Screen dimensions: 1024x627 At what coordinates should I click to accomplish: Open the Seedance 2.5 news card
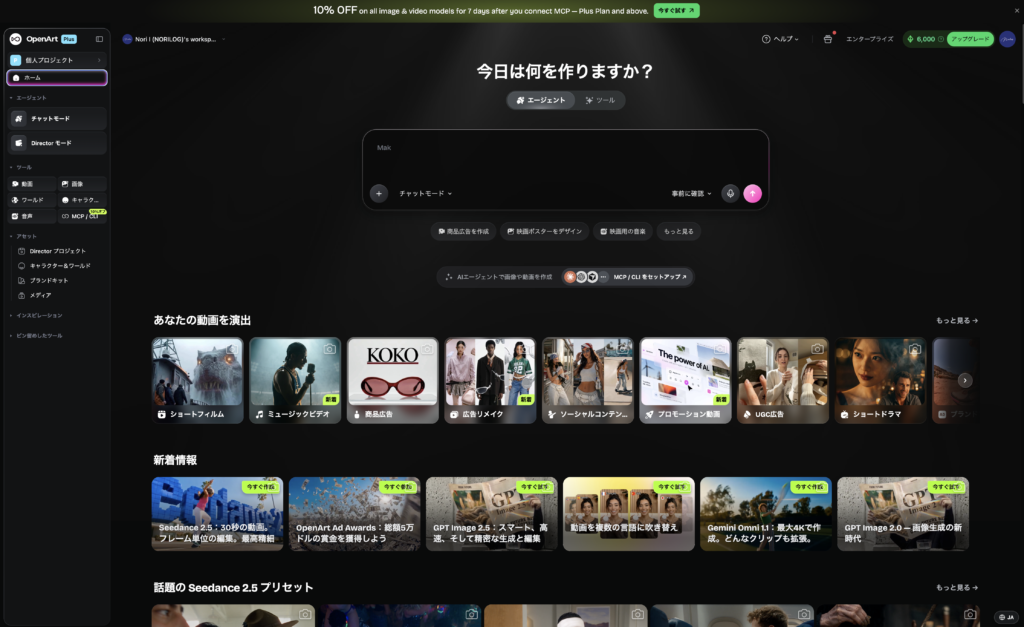(x=217, y=514)
